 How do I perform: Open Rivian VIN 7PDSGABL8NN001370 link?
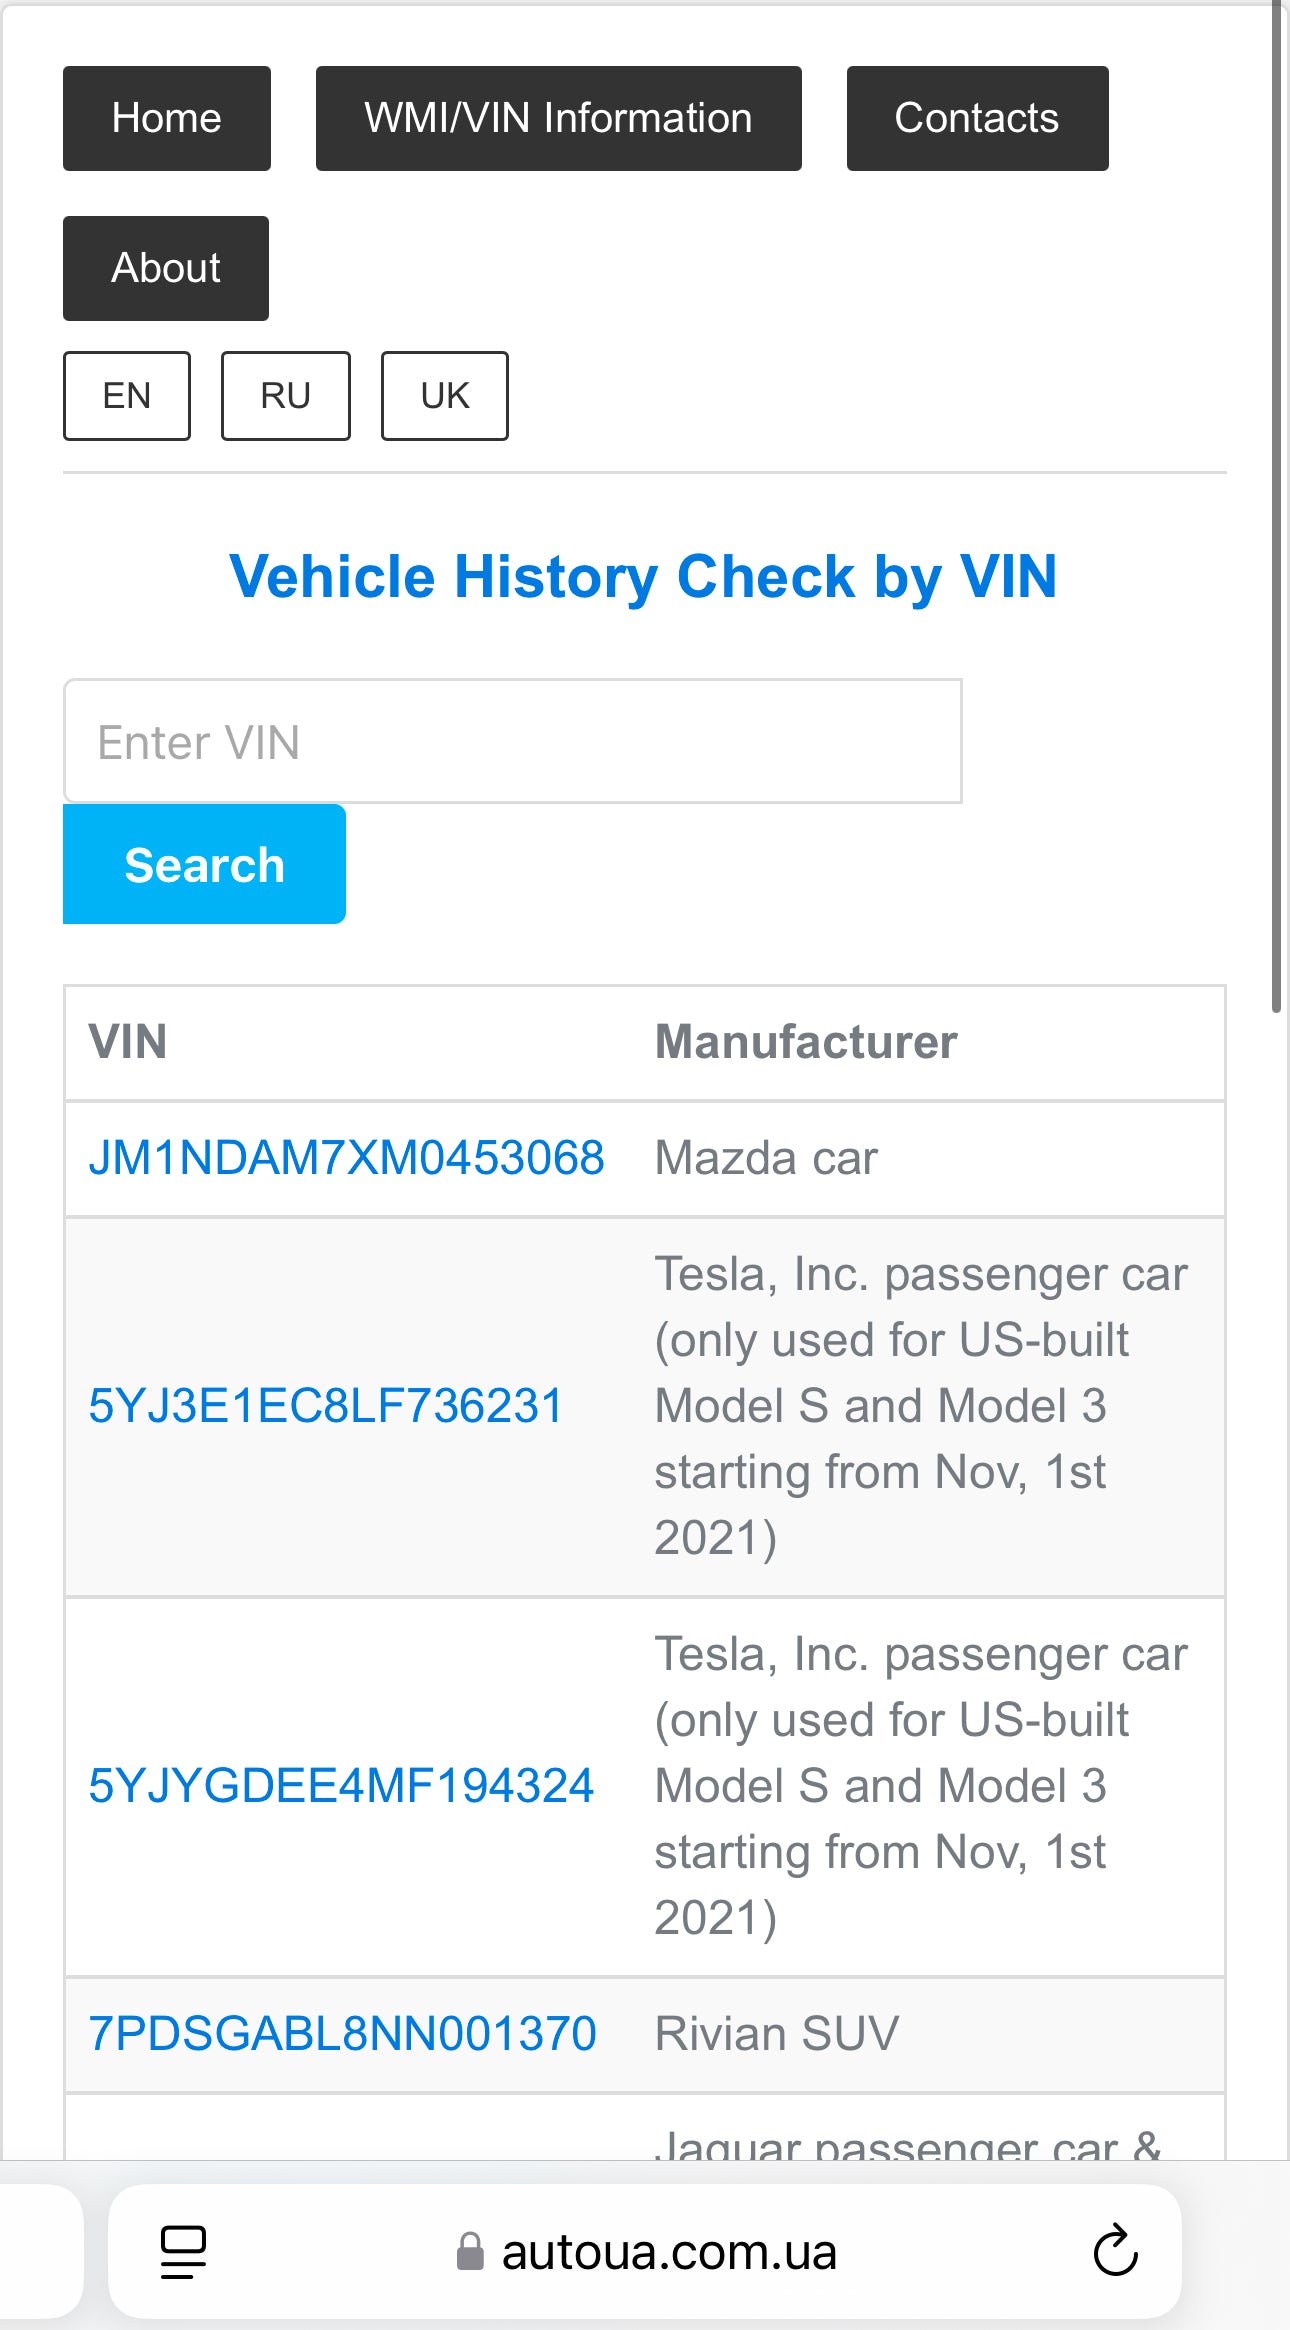pos(342,2034)
